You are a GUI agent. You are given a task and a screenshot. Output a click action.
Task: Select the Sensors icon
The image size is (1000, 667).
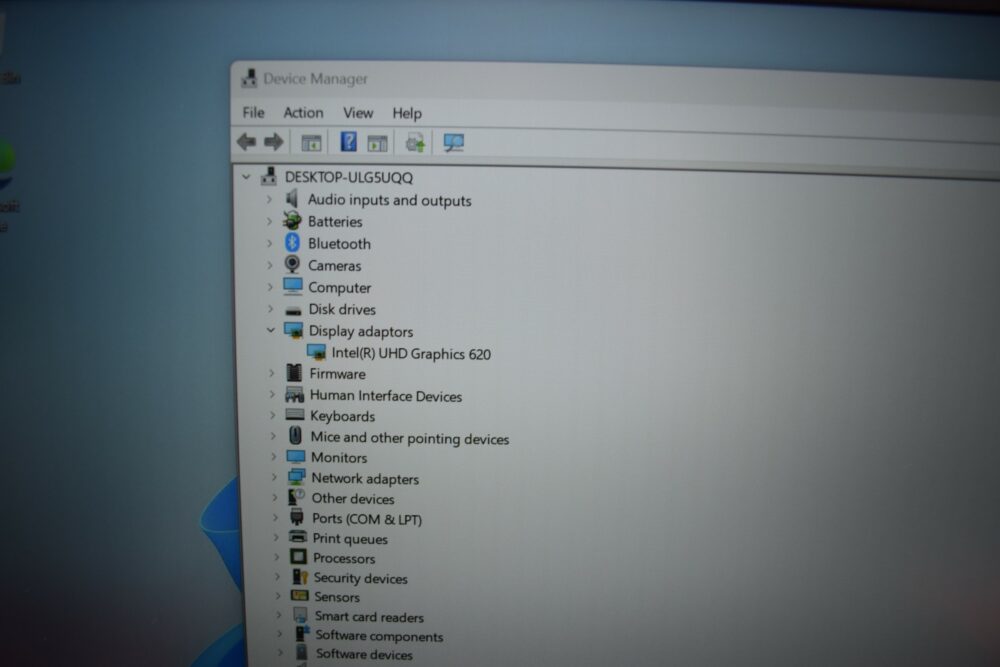[300, 596]
